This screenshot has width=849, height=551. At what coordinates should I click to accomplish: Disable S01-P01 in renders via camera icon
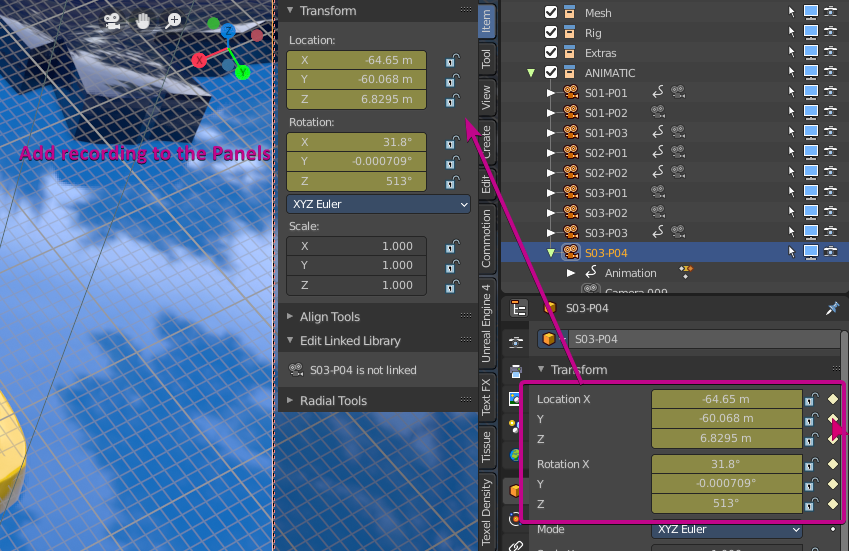(831, 91)
